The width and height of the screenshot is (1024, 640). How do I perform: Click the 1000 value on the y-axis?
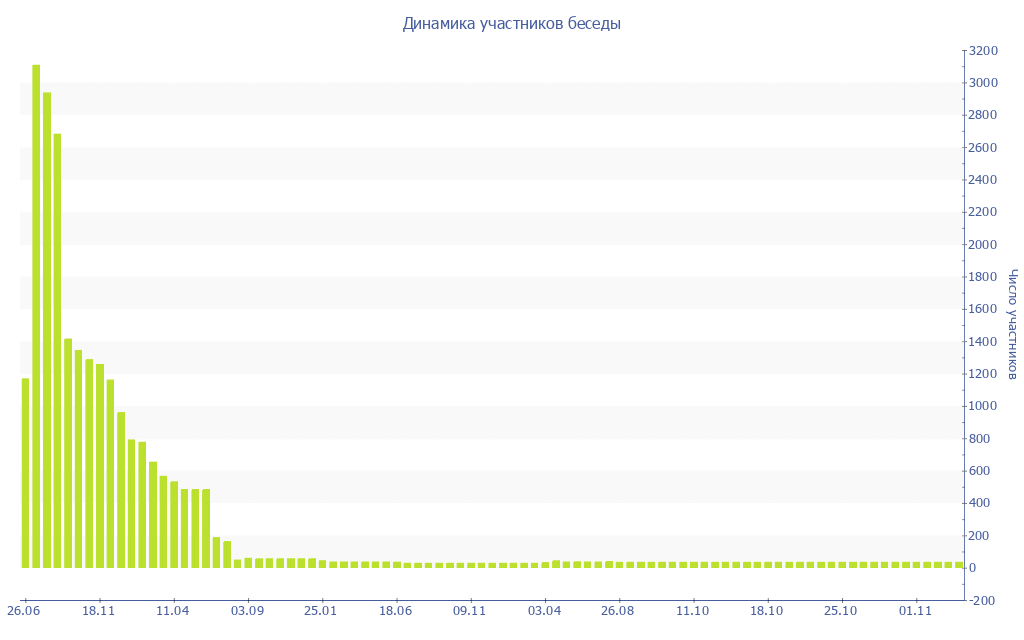tap(983, 406)
